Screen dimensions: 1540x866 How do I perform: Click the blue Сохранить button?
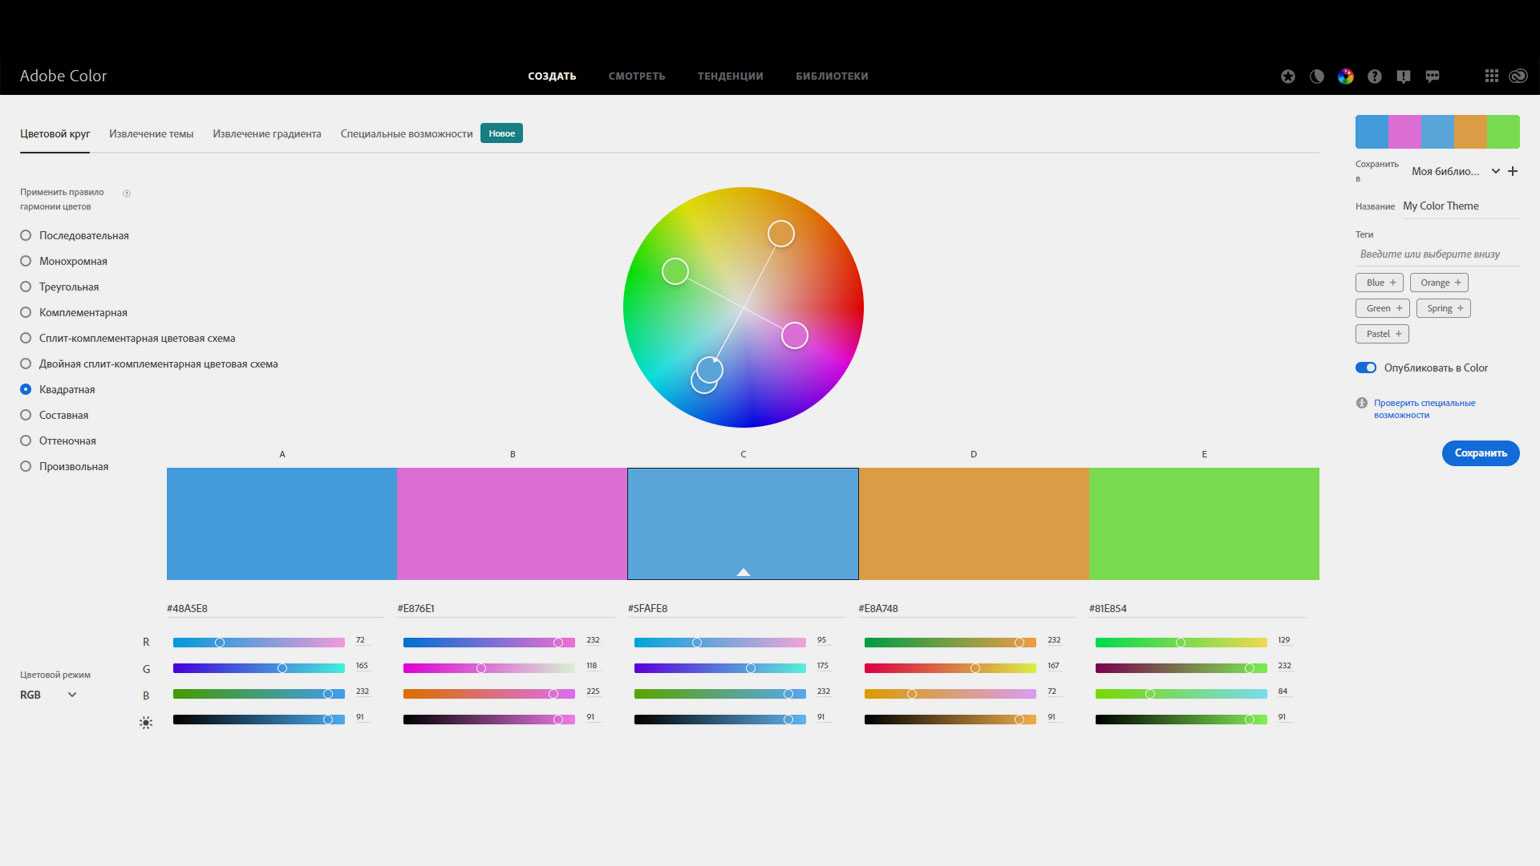tap(1480, 453)
